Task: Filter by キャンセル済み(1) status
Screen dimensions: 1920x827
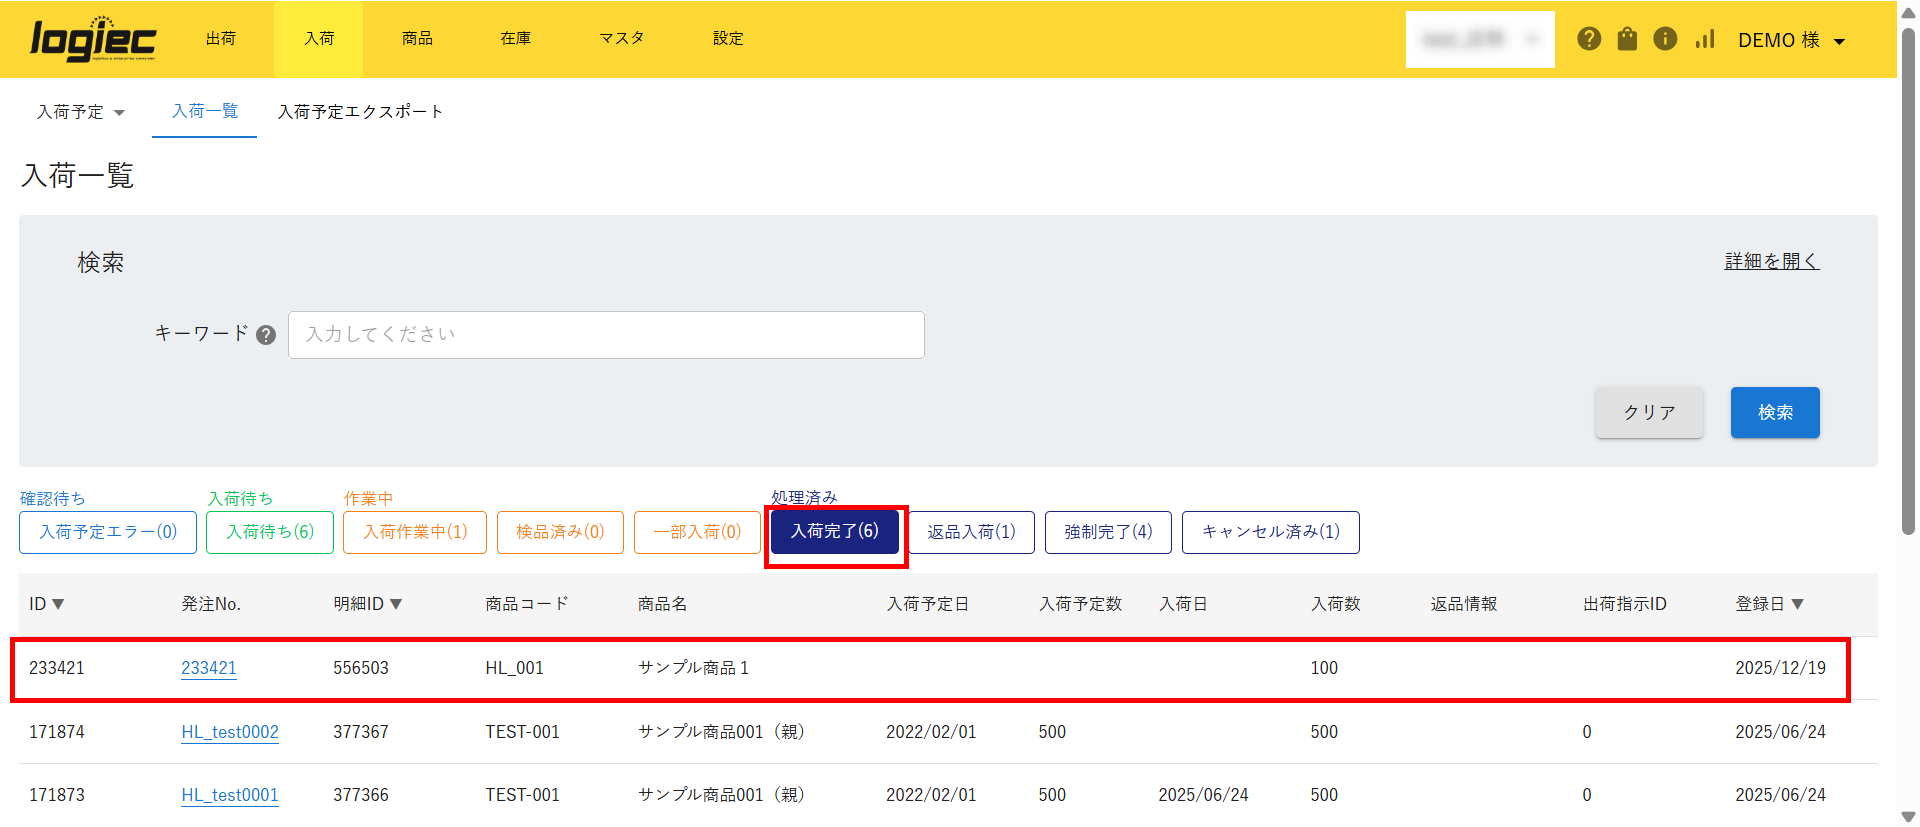Action: click(x=1271, y=532)
